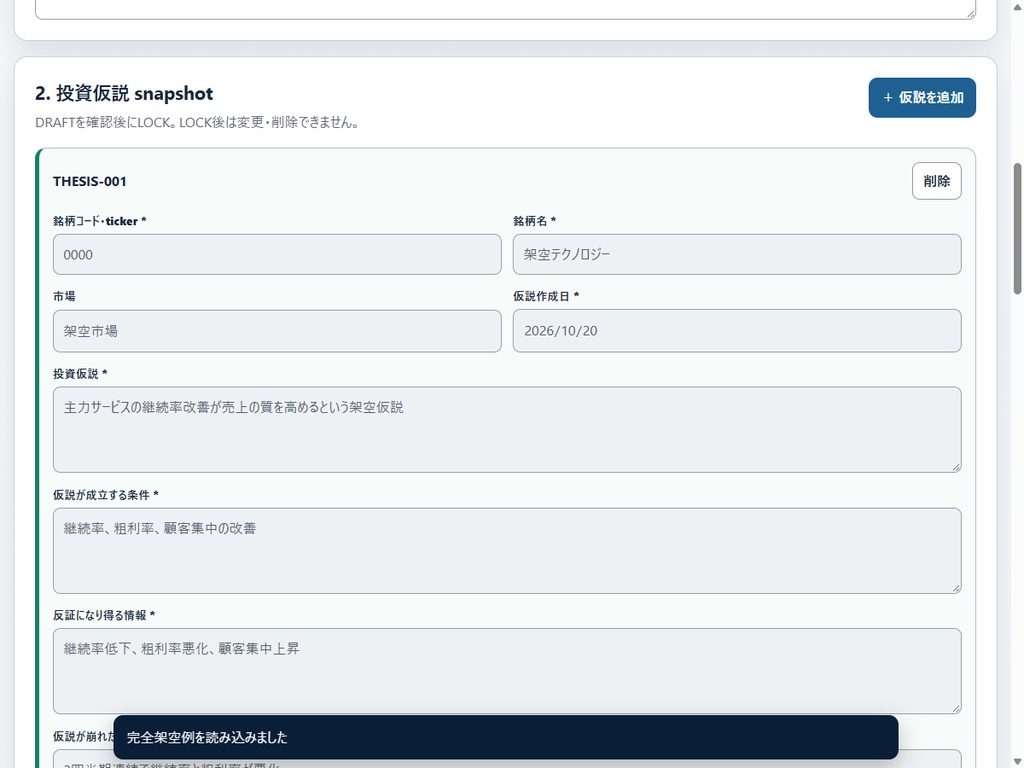Click the 市場 label
Image resolution: width=1024 pixels, height=768 pixels.
point(64,296)
